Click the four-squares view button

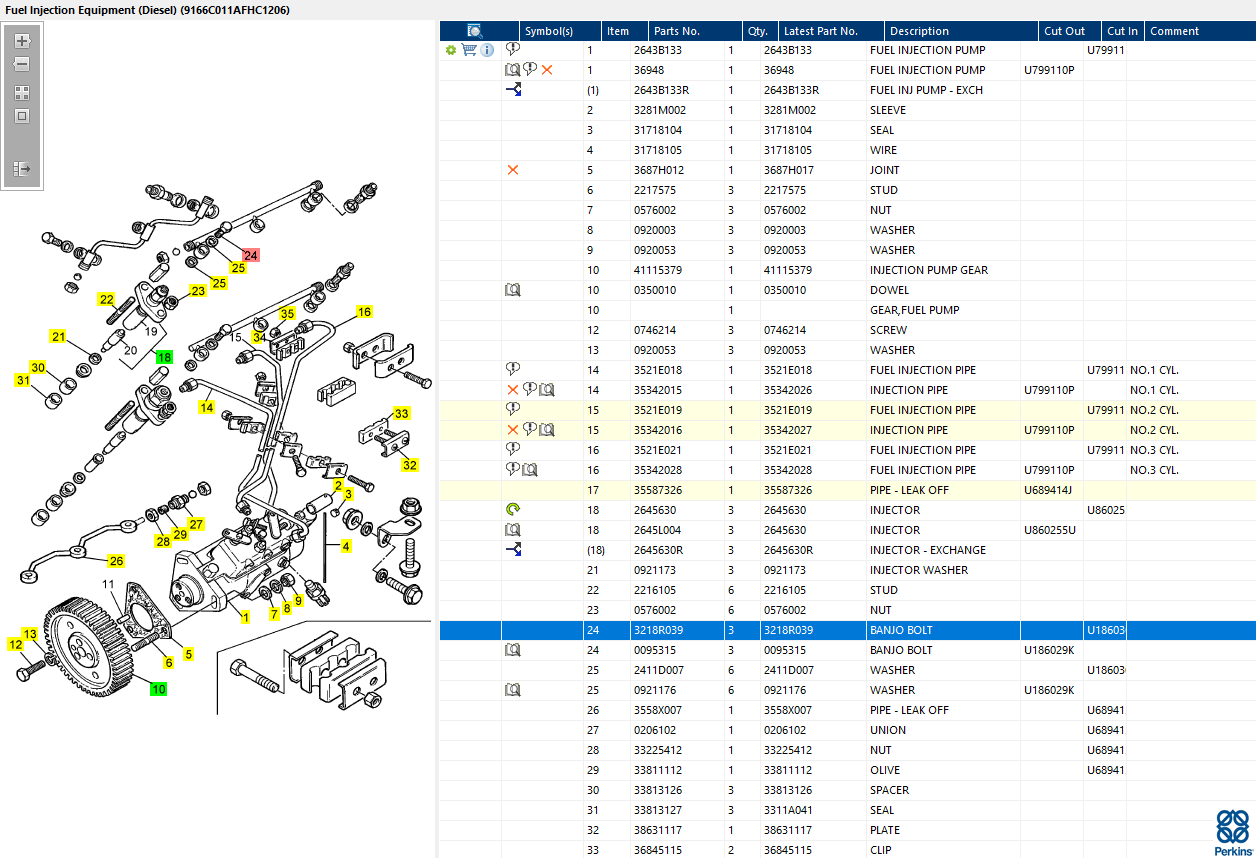pyautogui.click(x=22, y=92)
